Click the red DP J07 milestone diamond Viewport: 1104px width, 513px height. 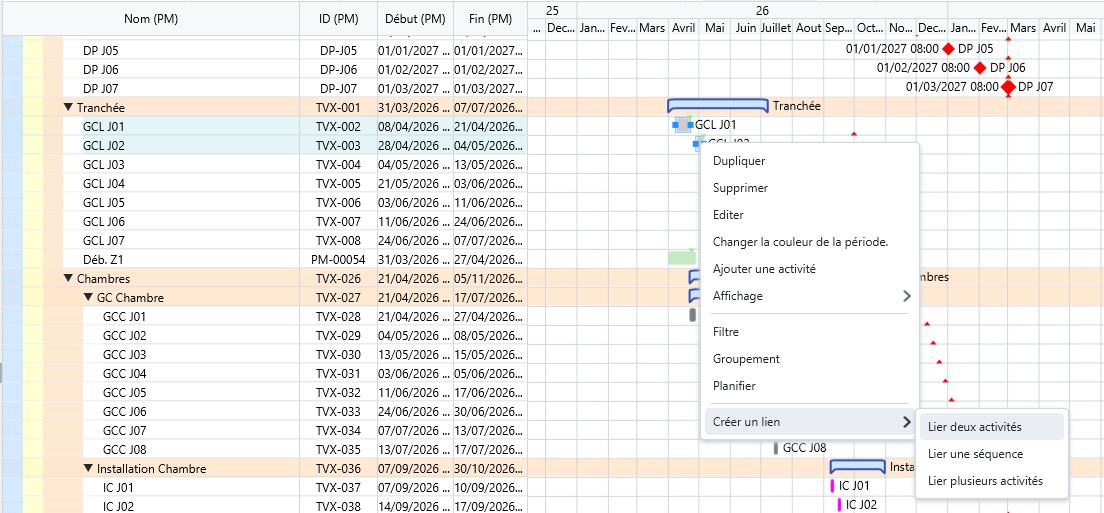point(1008,87)
